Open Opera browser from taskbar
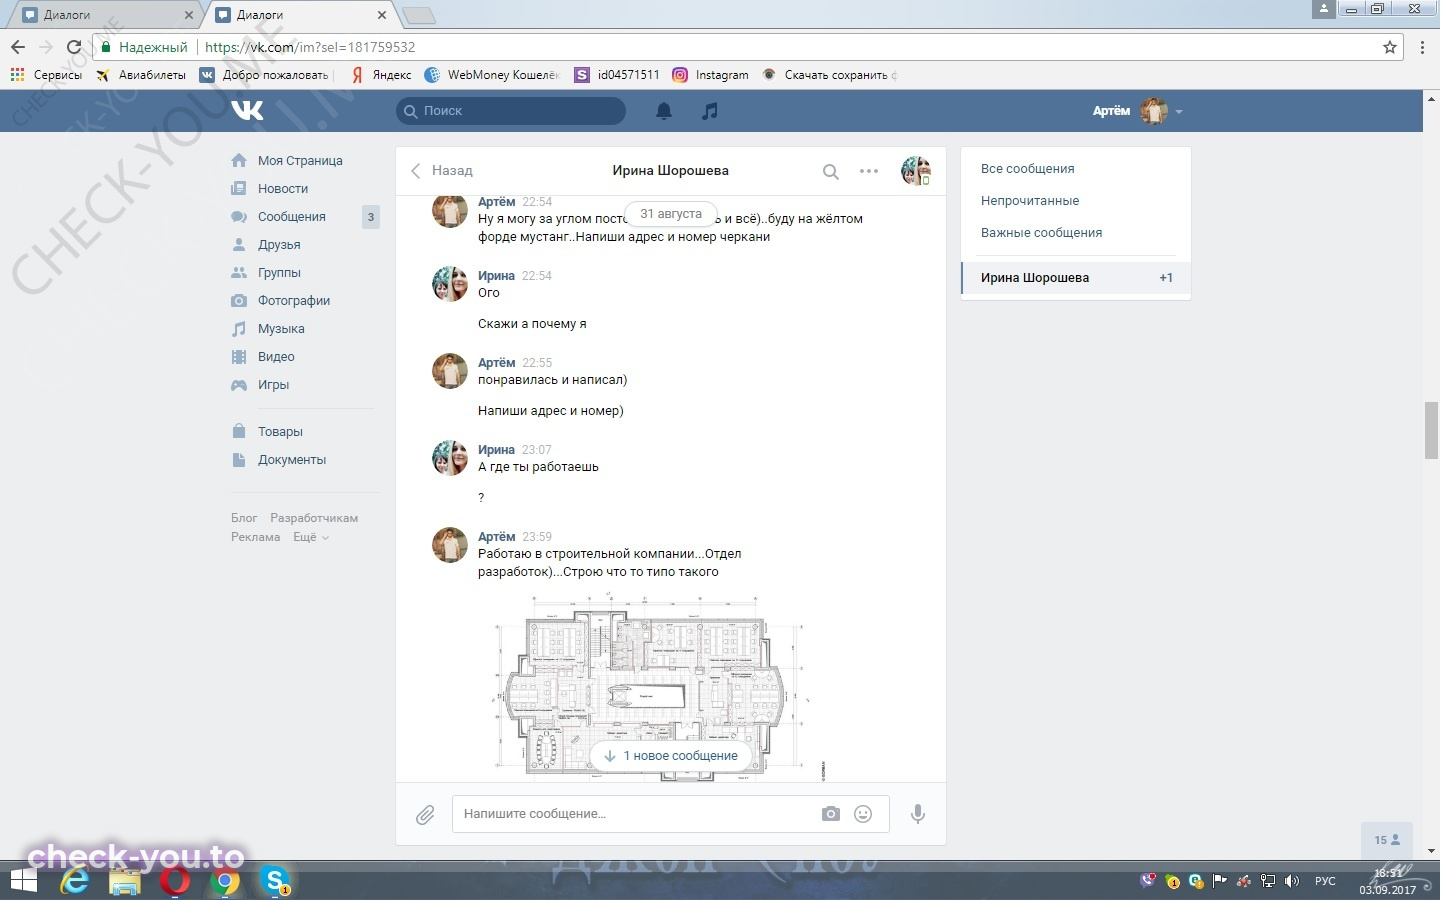This screenshot has height=900, width=1444. (x=174, y=881)
